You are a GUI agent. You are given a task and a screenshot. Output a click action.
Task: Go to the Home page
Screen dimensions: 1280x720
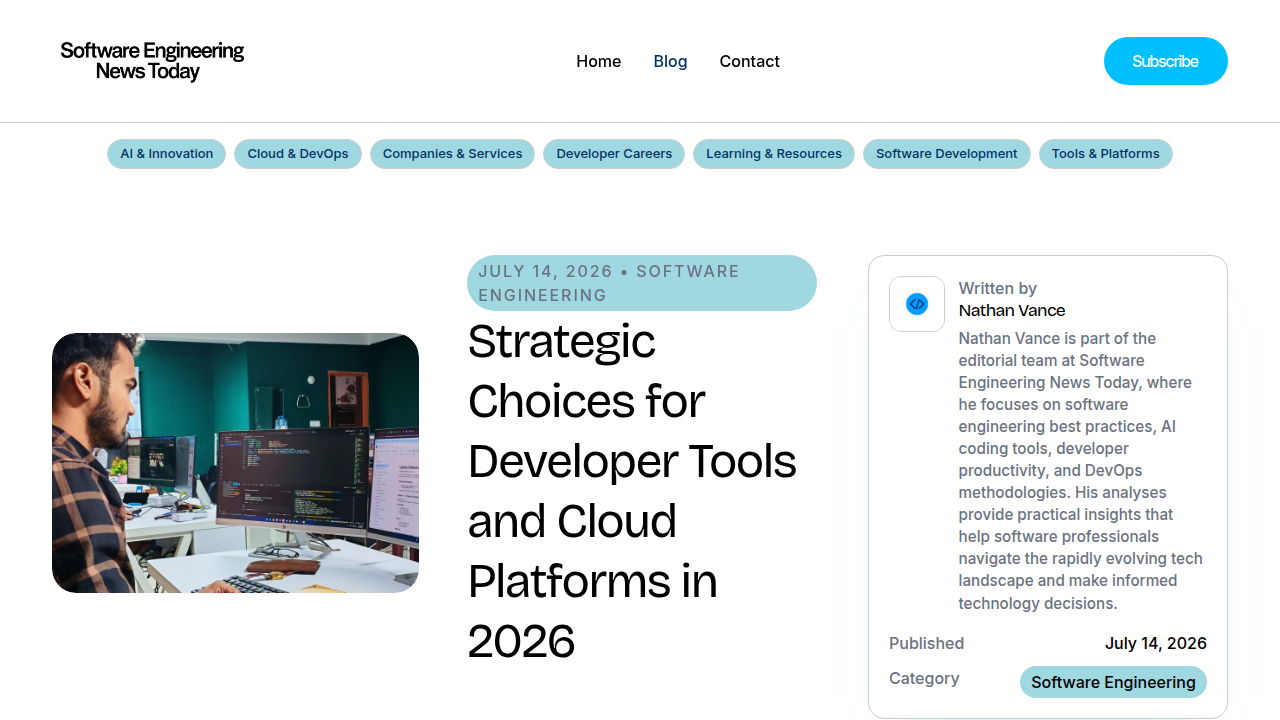point(598,61)
